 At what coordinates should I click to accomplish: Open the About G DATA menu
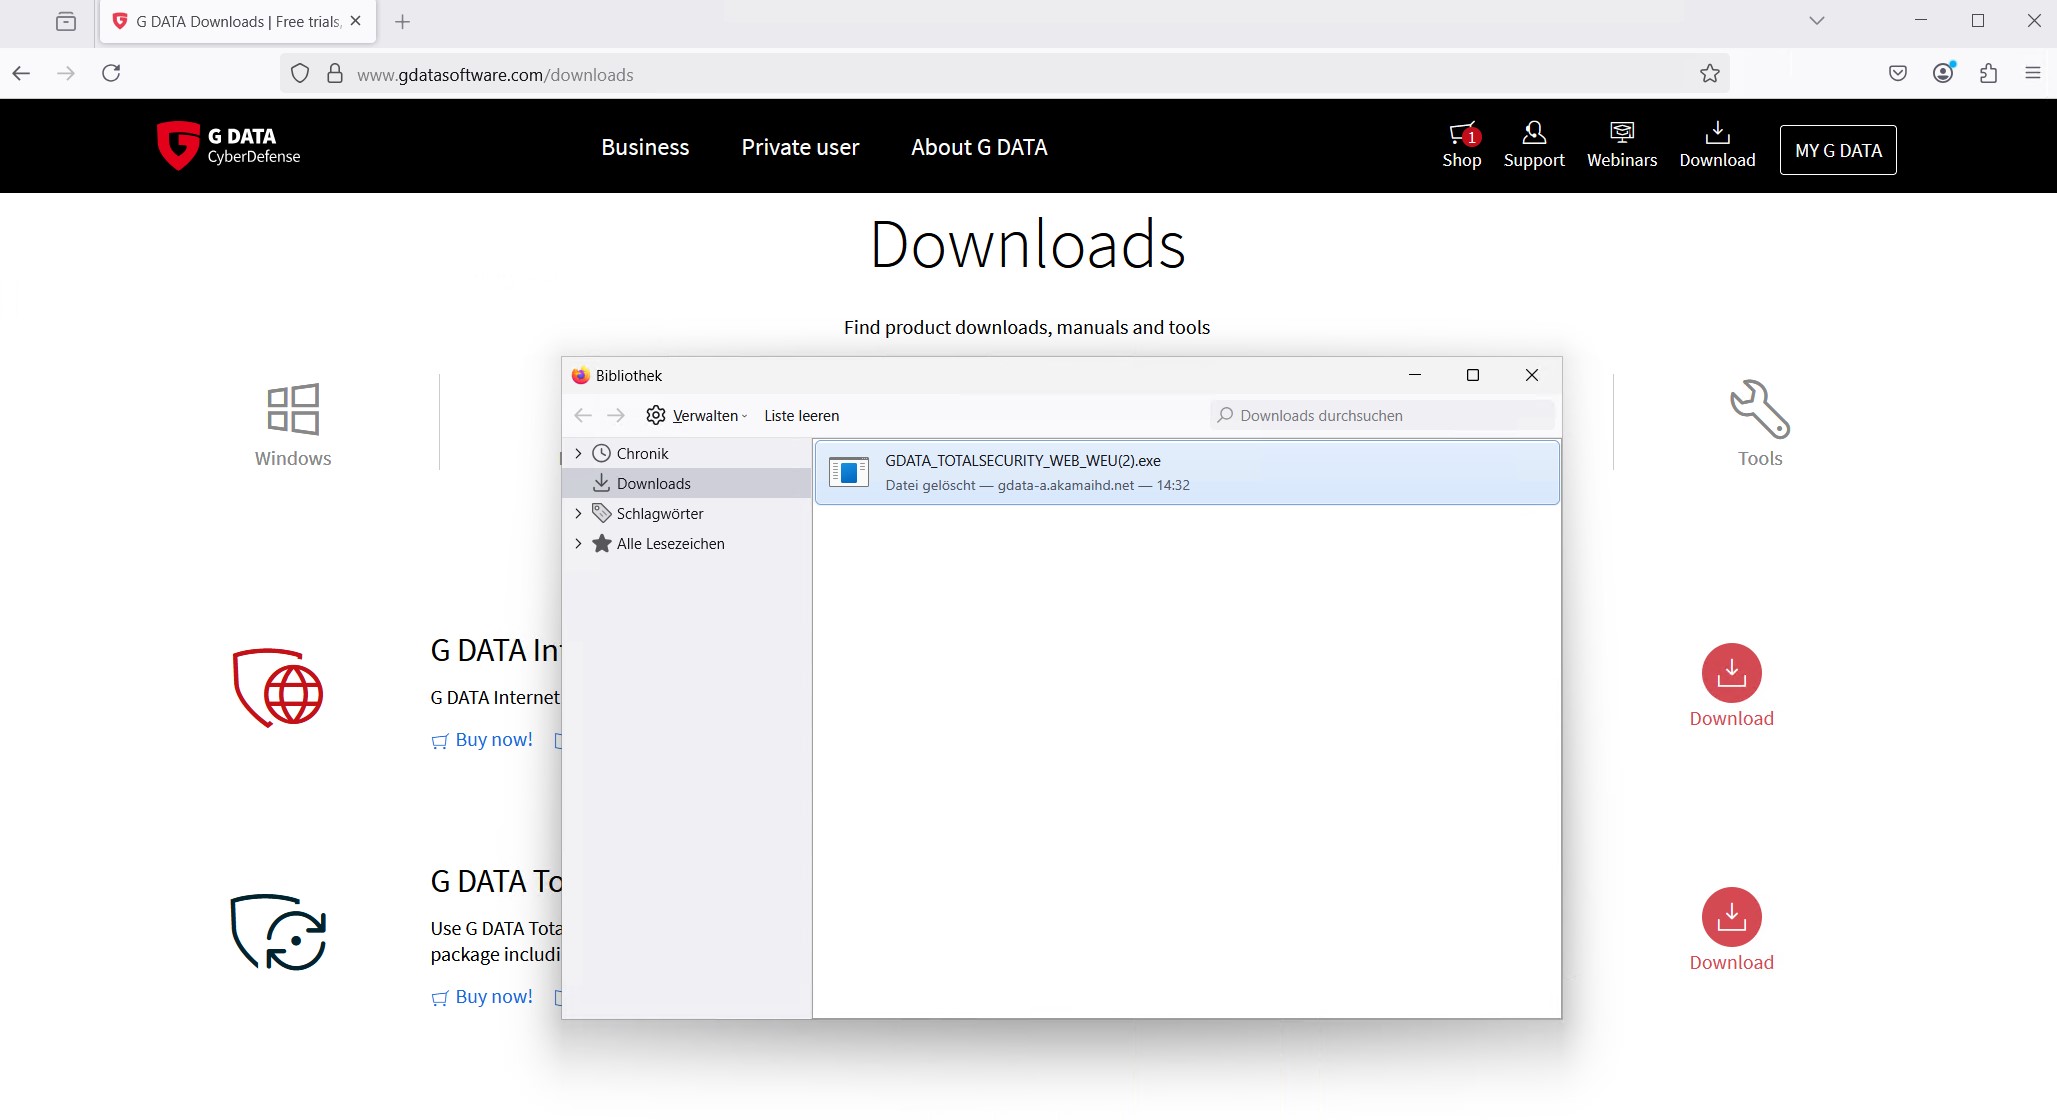[979, 147]
